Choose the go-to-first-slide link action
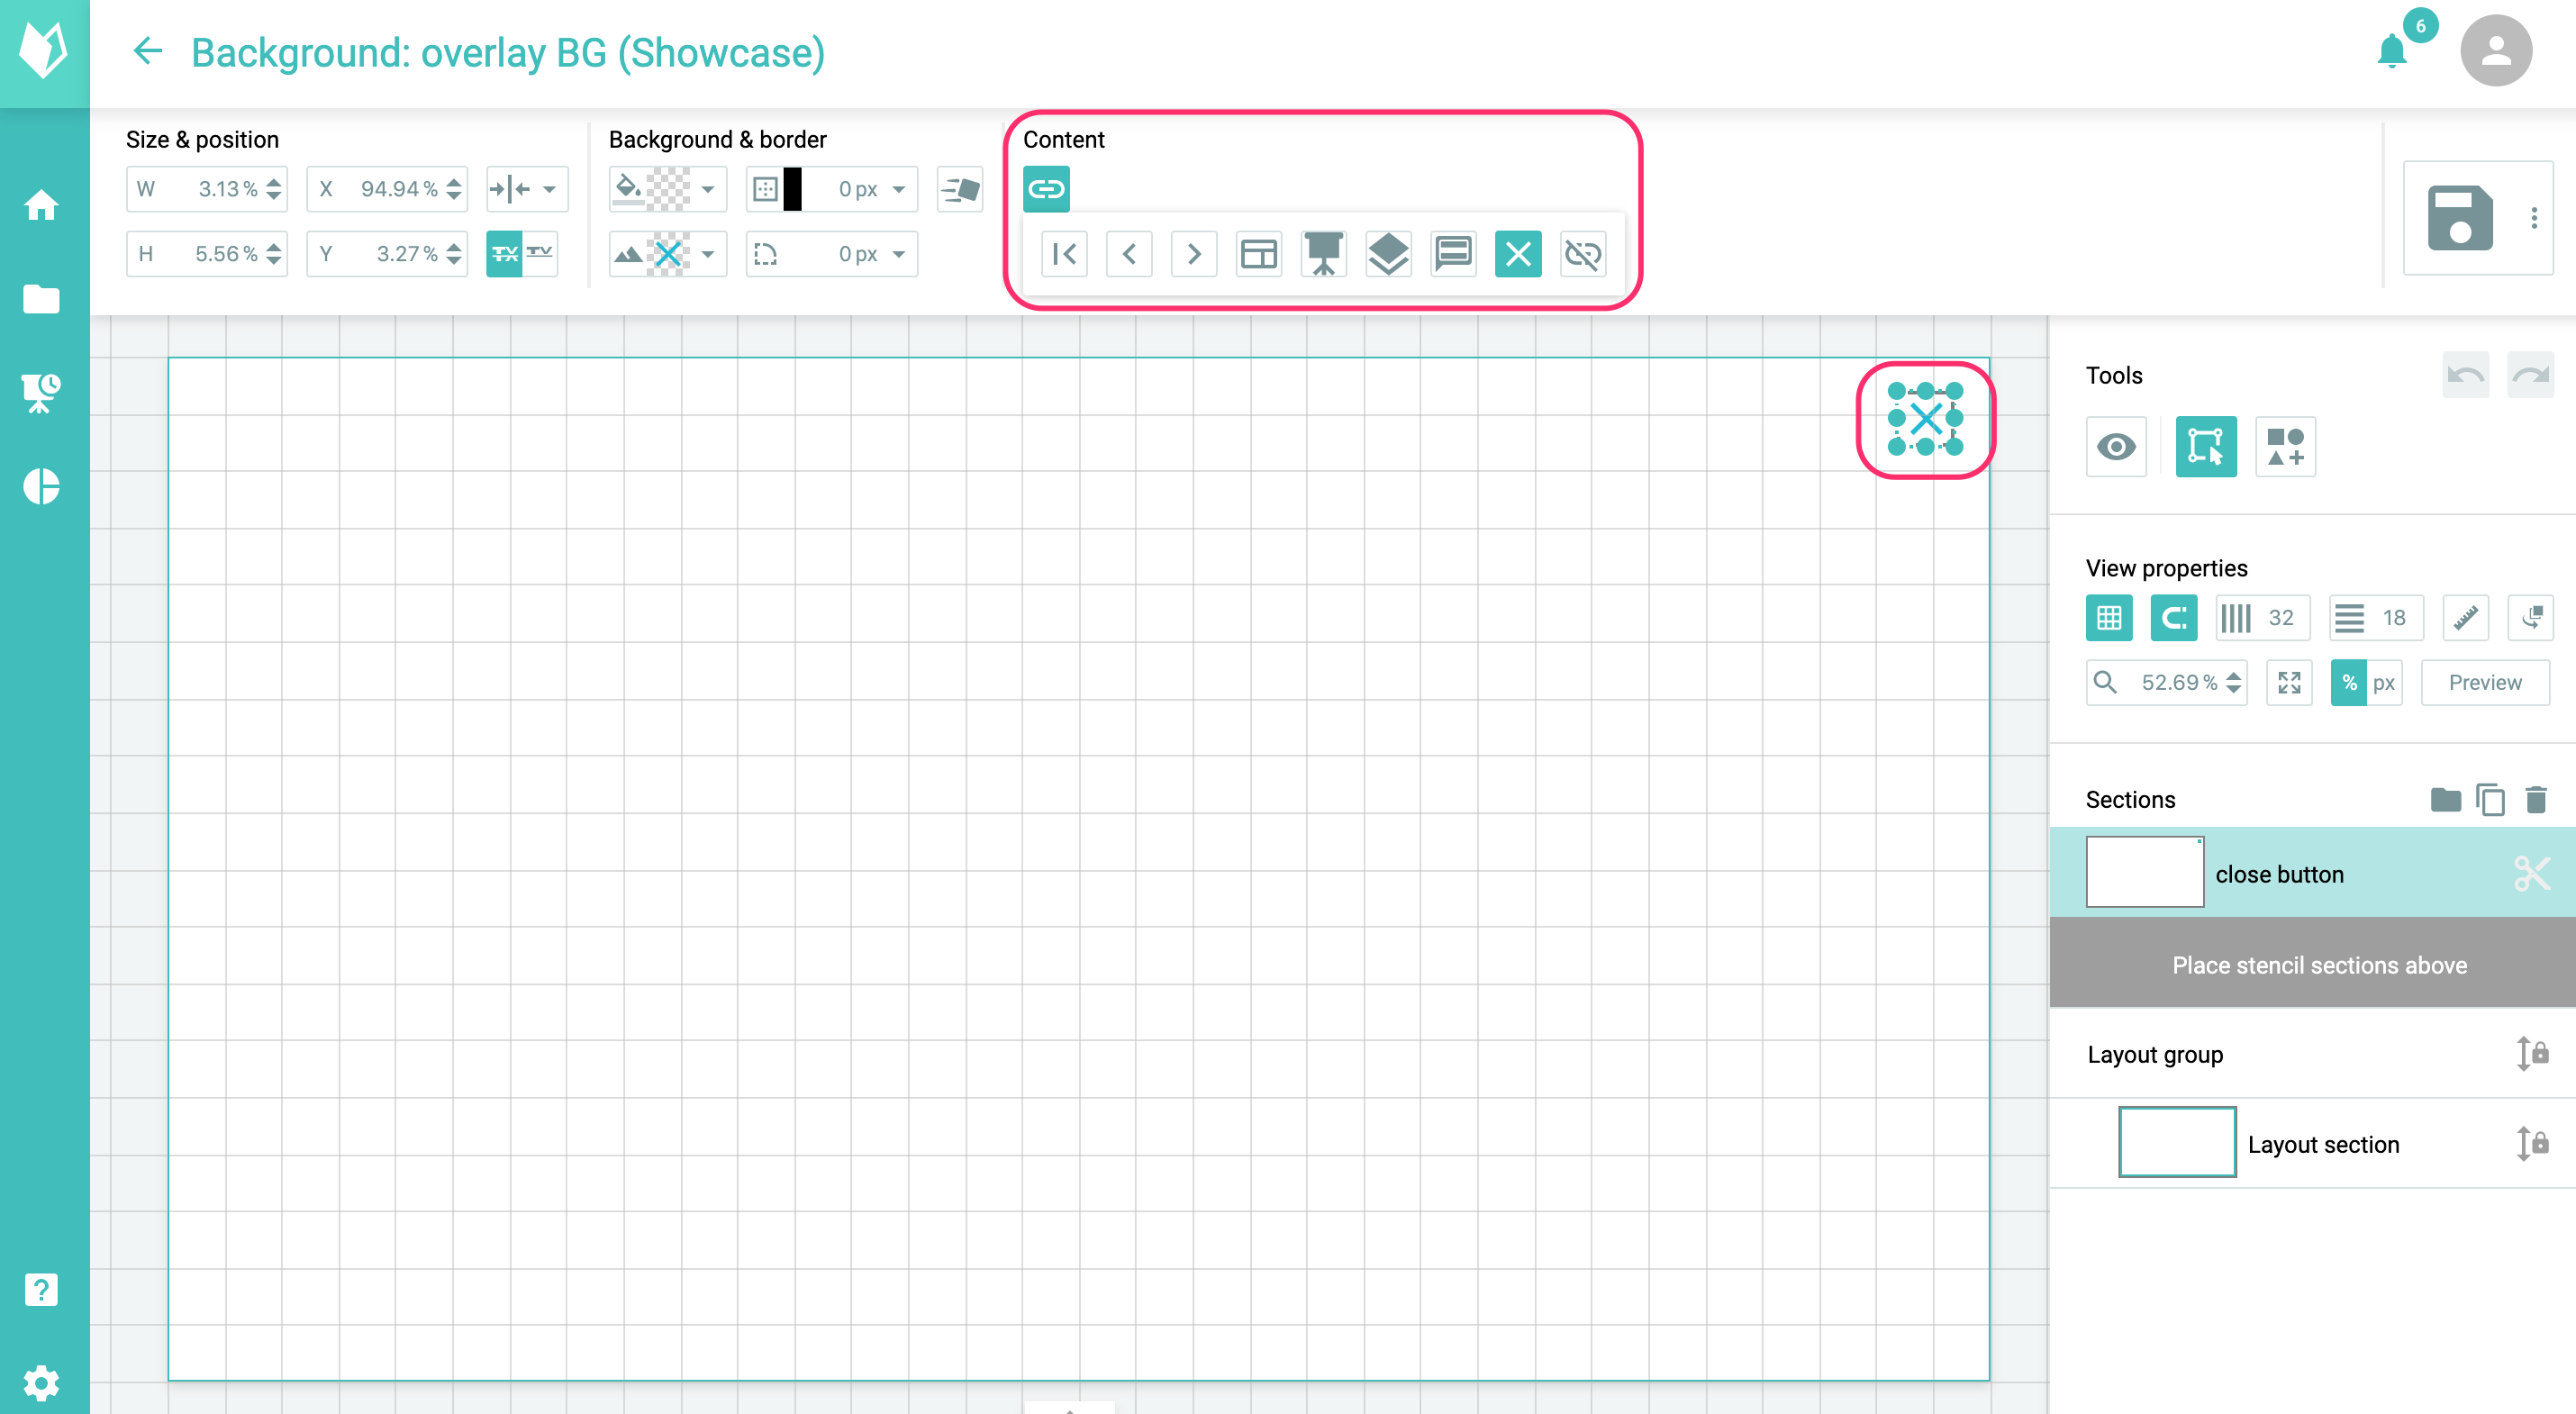 click(1064, 254)
